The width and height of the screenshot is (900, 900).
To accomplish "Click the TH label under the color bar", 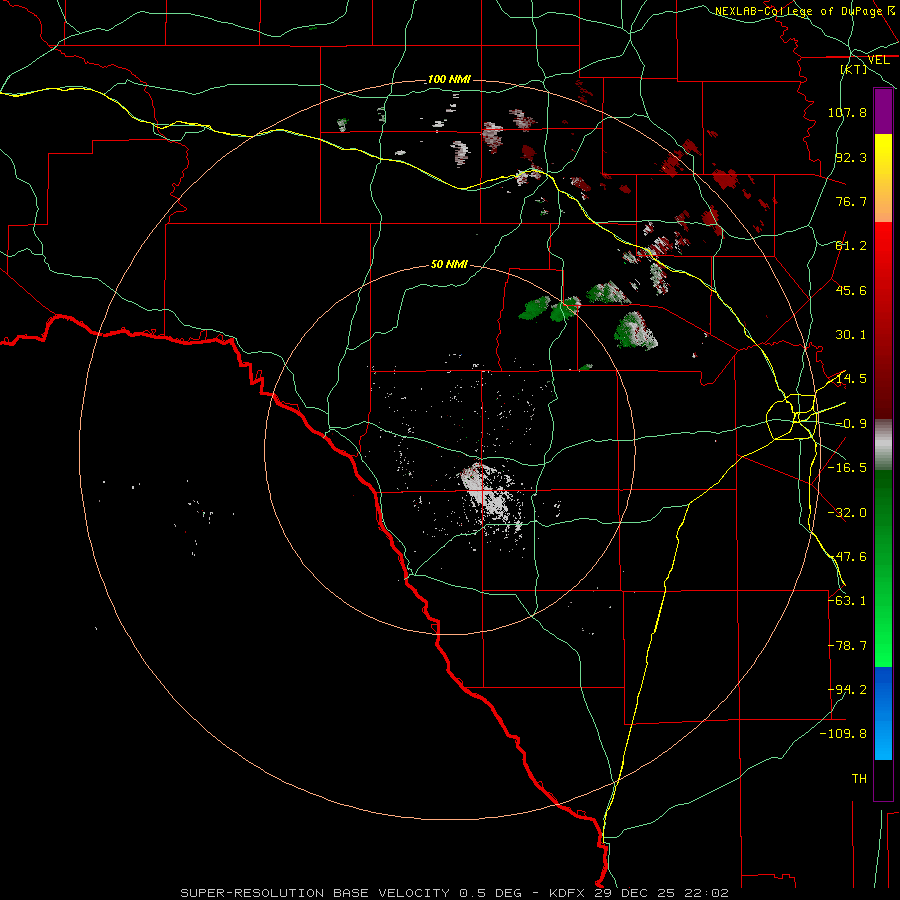I will (x=859, y=779).
